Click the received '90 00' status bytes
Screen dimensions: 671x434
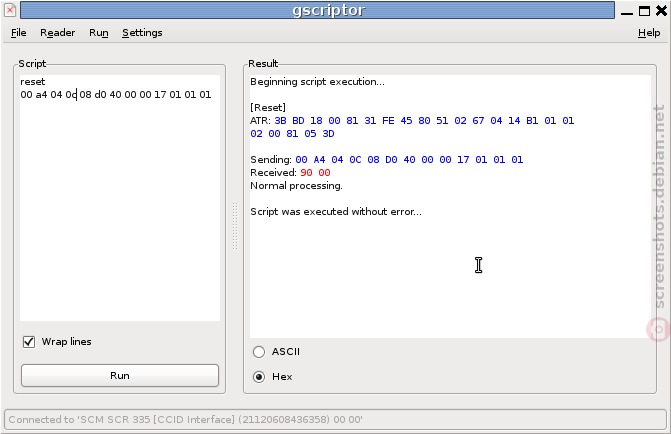pyautogui.click(x=315, y=172)
